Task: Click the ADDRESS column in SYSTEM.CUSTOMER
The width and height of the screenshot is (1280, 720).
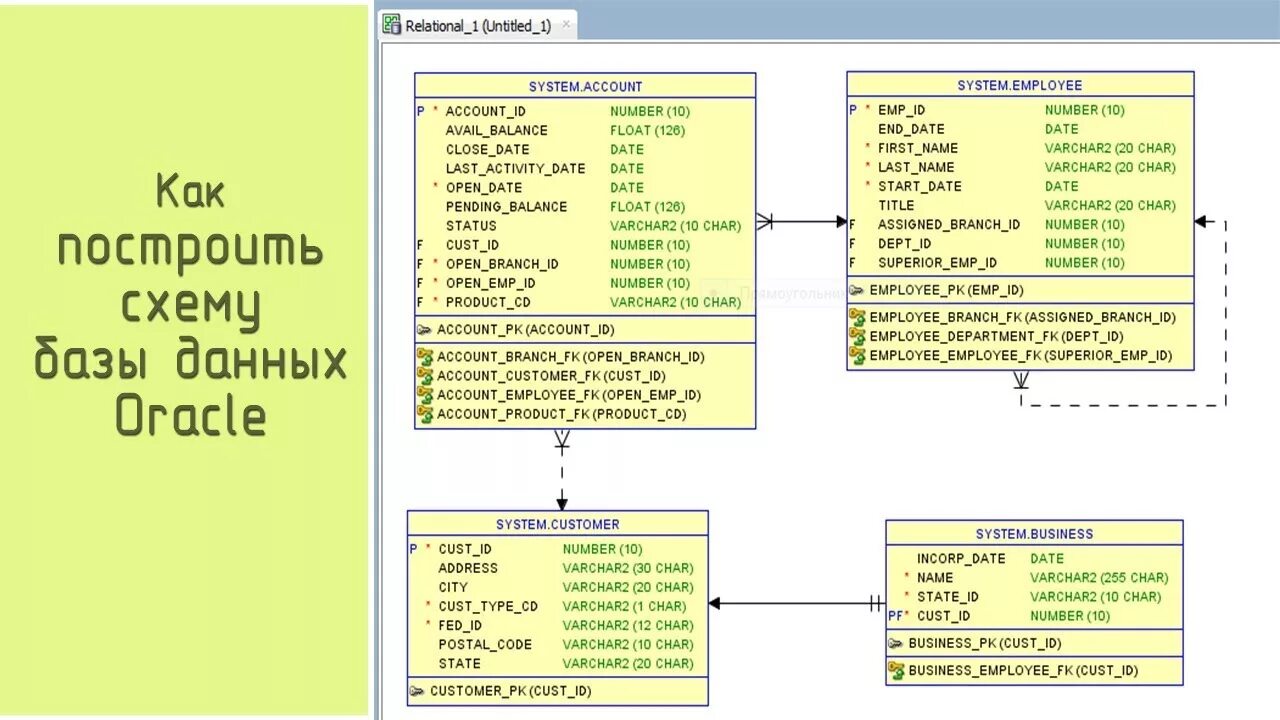Action: 557,568
